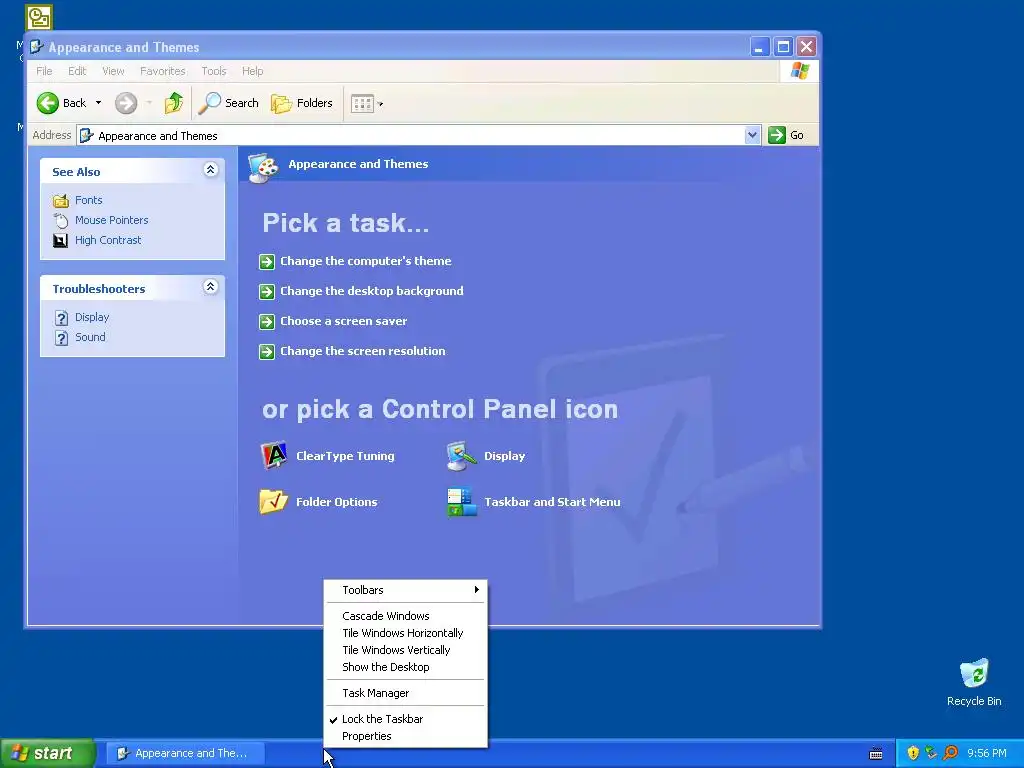Click Change the screen resolution link
The image size is (1024, 768).
point(362,351)
